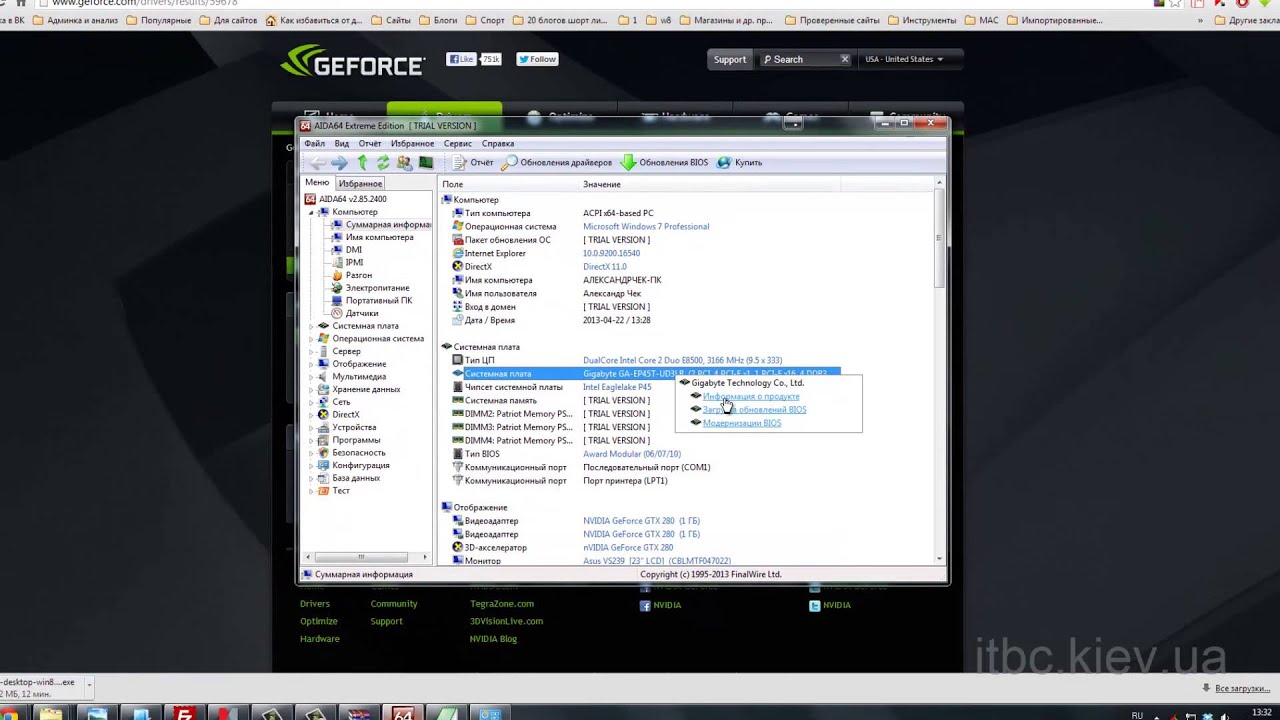This screenshot has width=1280, height=720.
Task: Select Конфигурация in the tree
Action: pyautogui.click(x=360, y=465)
